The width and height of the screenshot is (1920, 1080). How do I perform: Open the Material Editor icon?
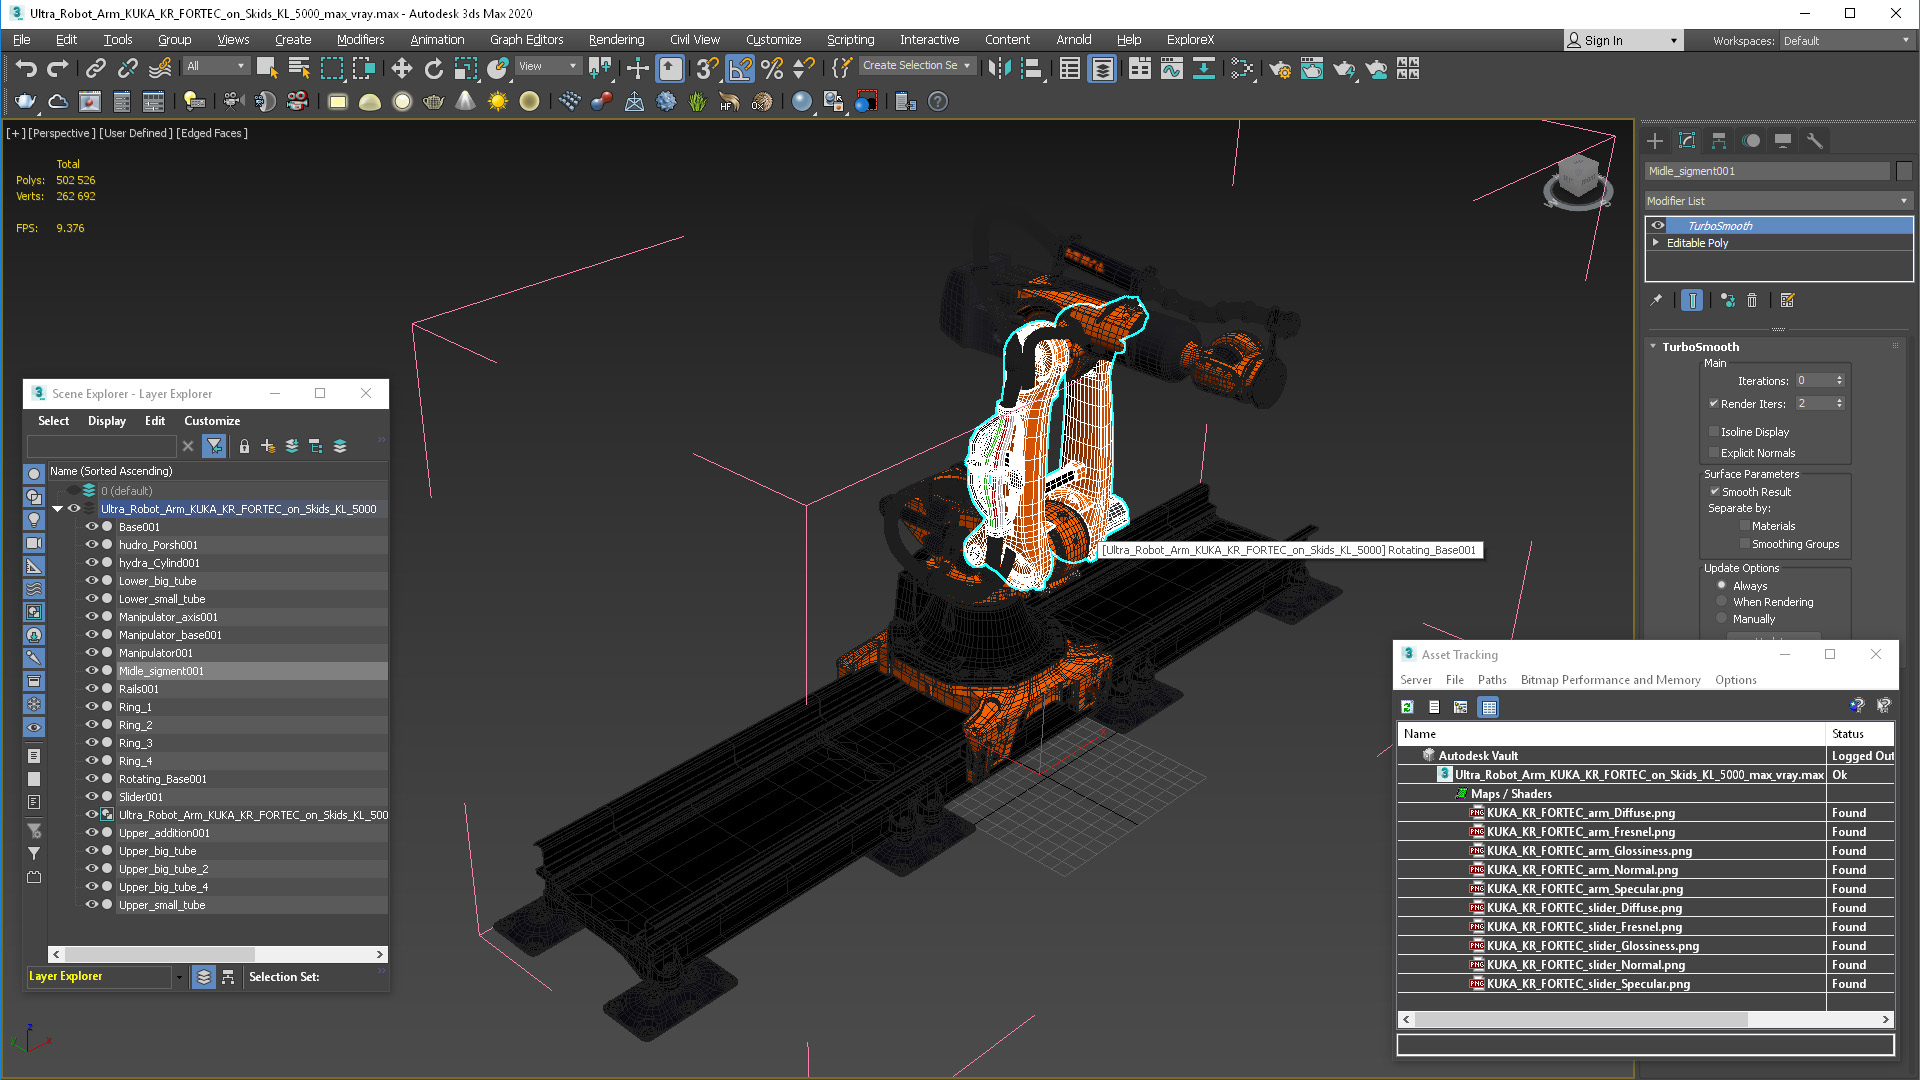tap(1241, 68)
